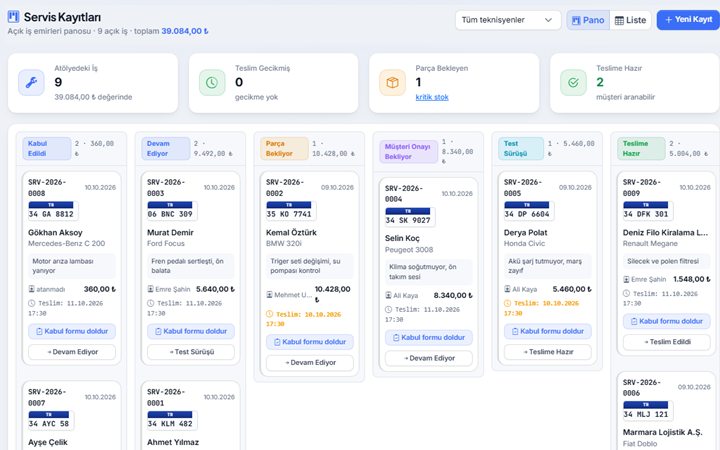Viewport: 720px width, 450px height.
Task: Click the Kabul Edildi column header
Action: tap(47, 148)
